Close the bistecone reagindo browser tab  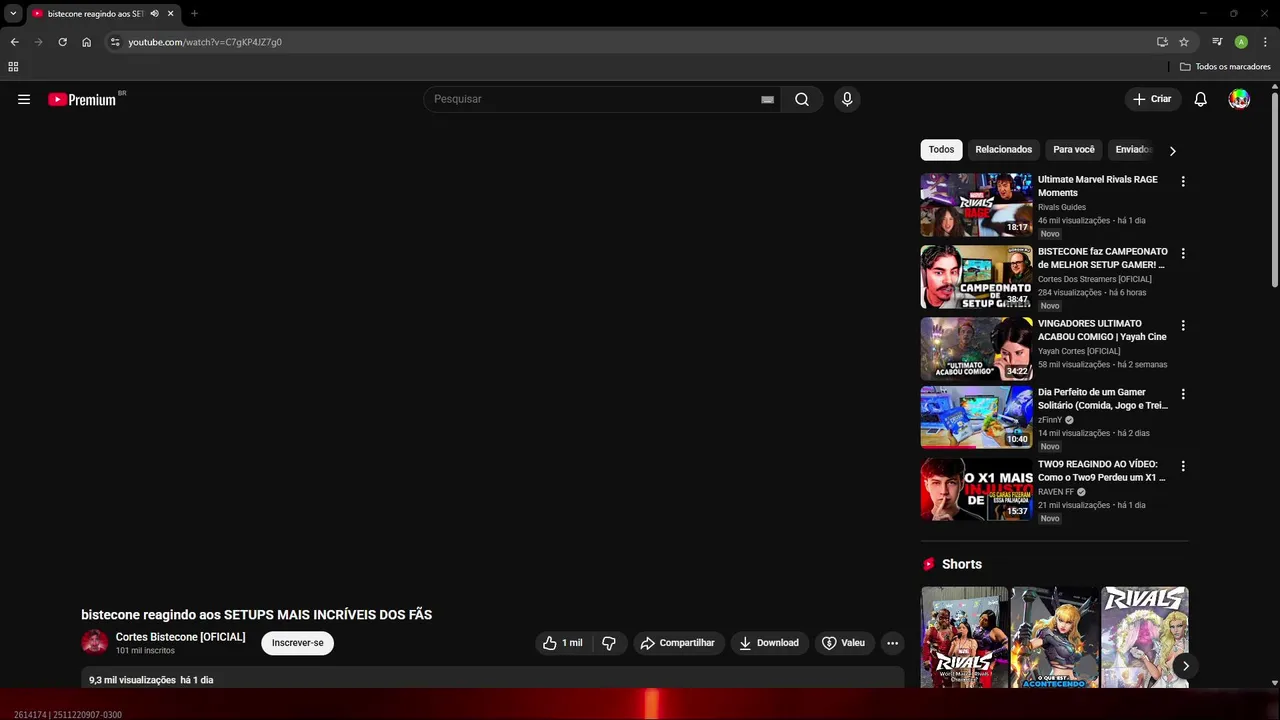(x=170, y=14)
